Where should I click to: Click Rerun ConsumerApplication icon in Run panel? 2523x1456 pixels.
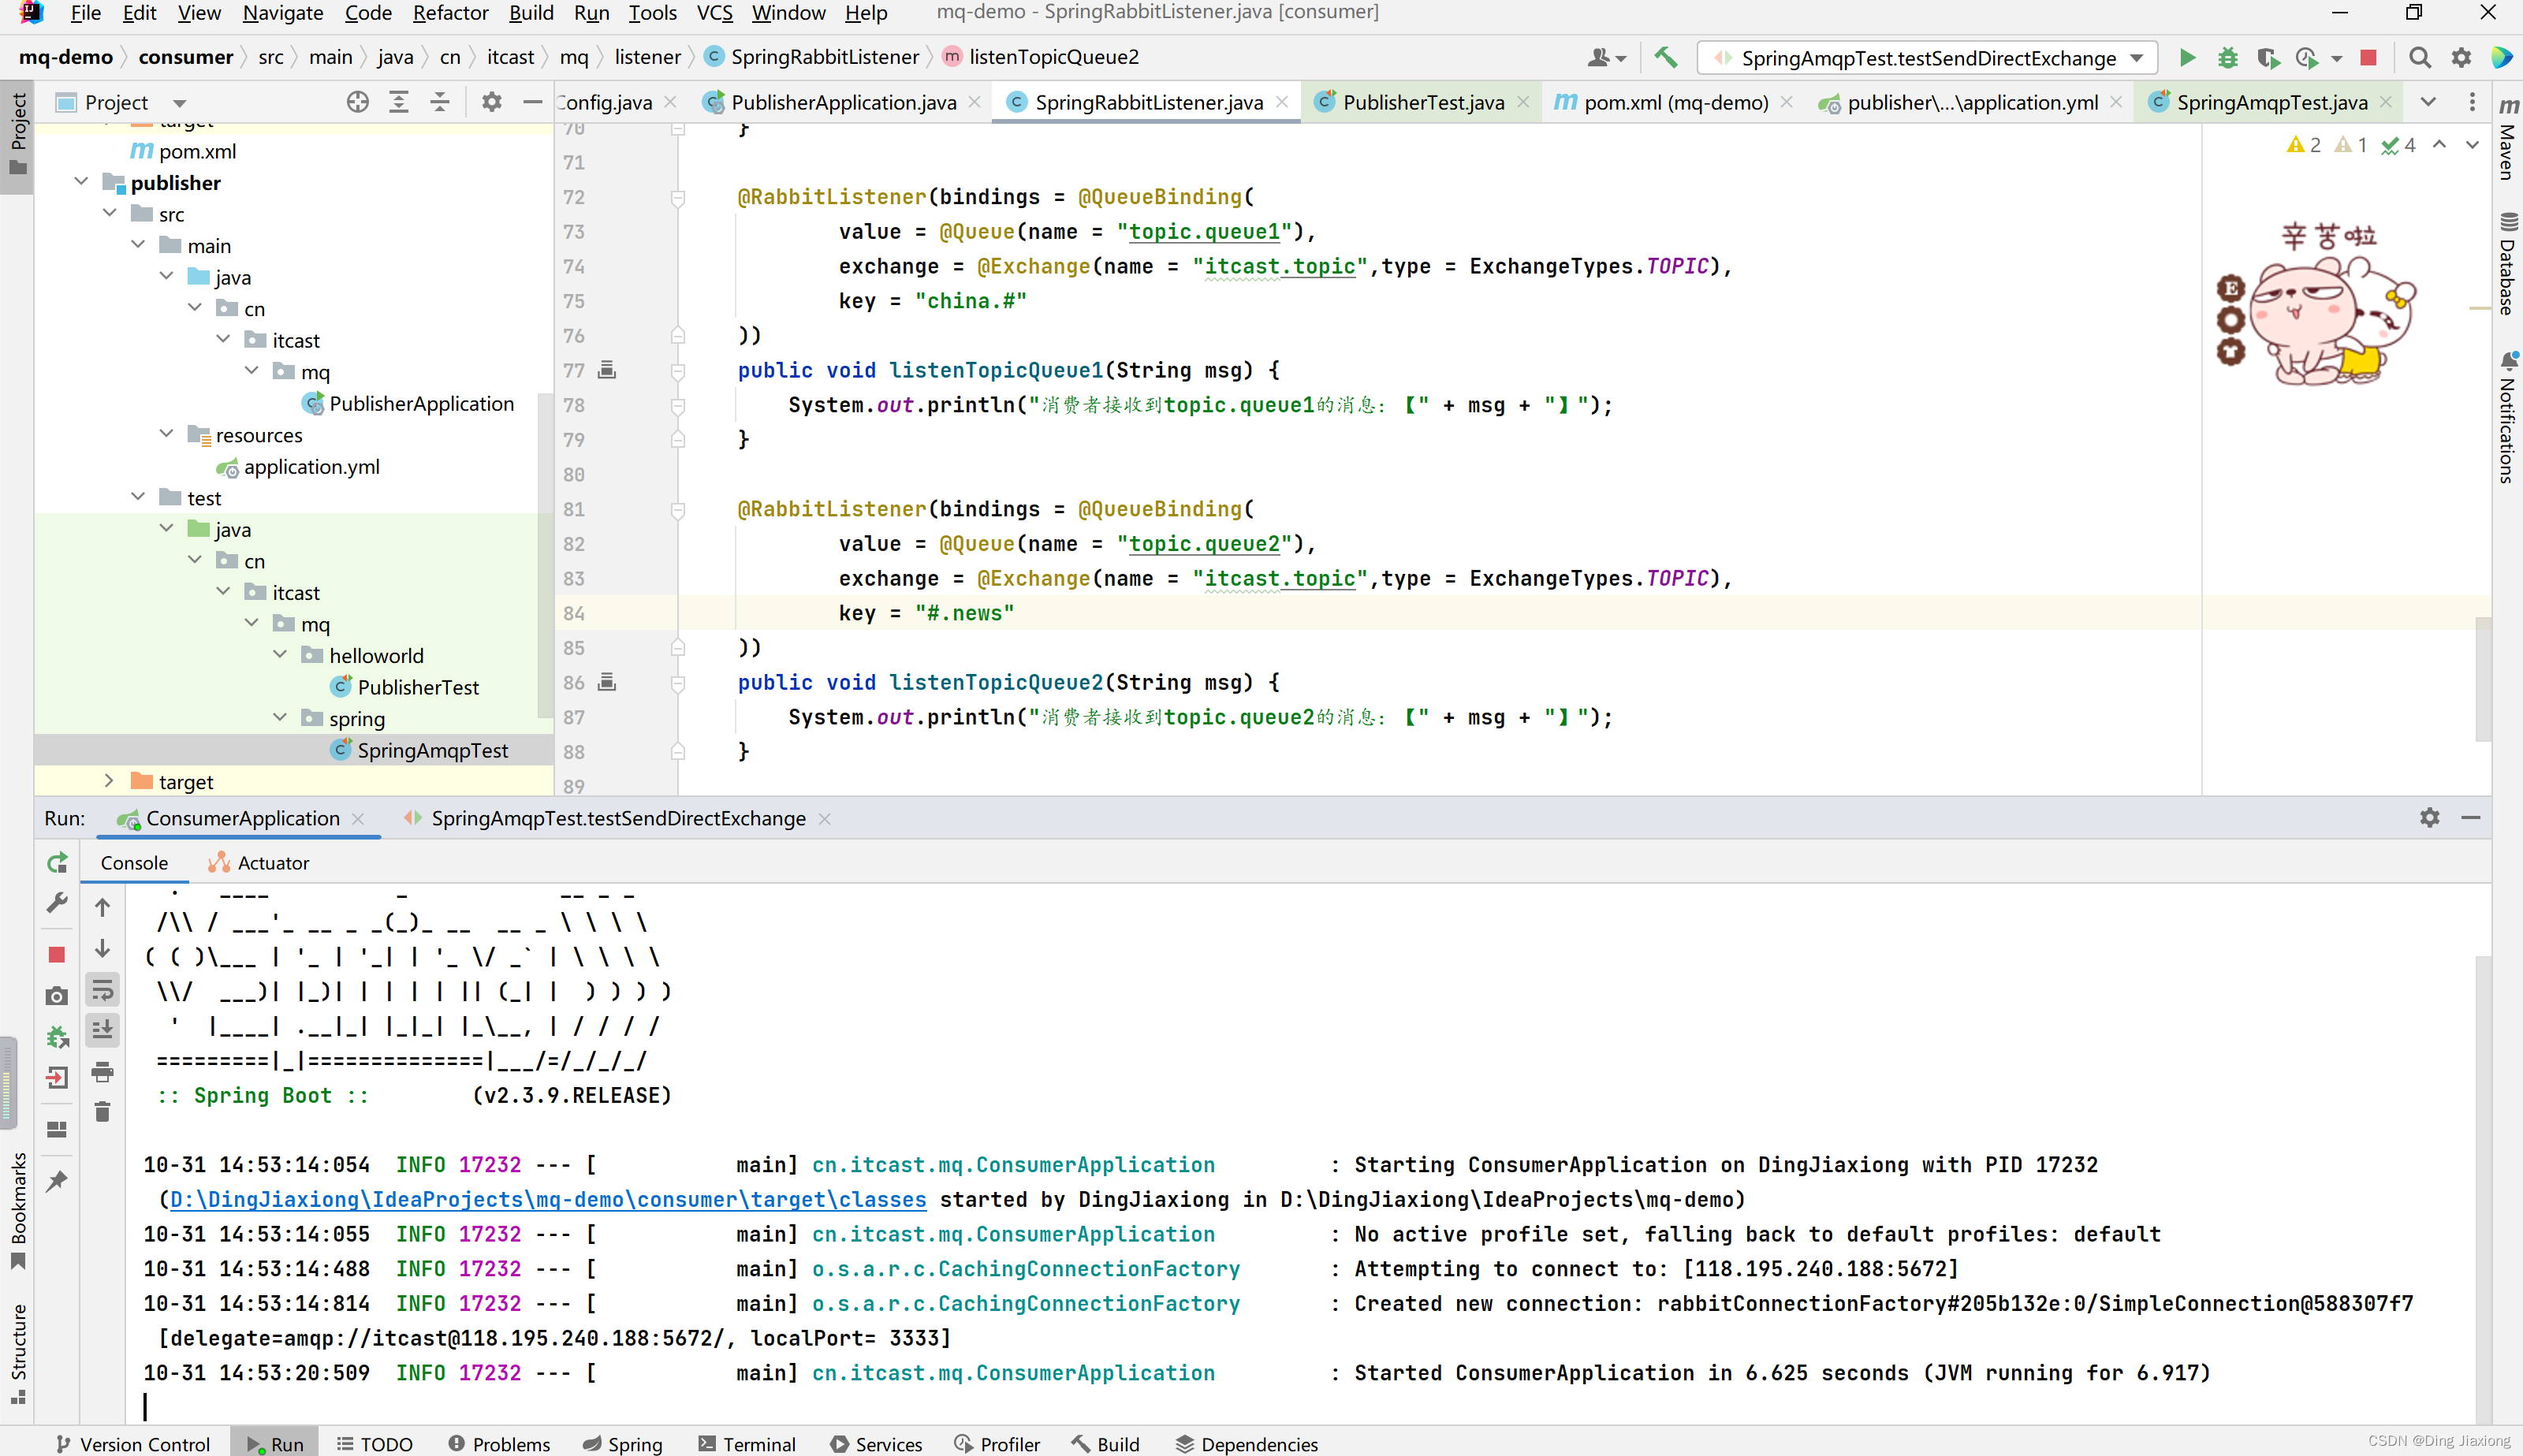point(57,862)
